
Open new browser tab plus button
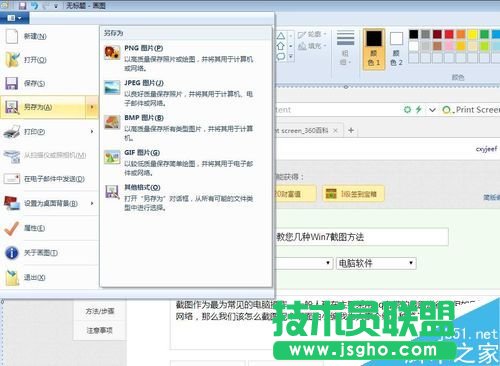[x=351, y=130]
